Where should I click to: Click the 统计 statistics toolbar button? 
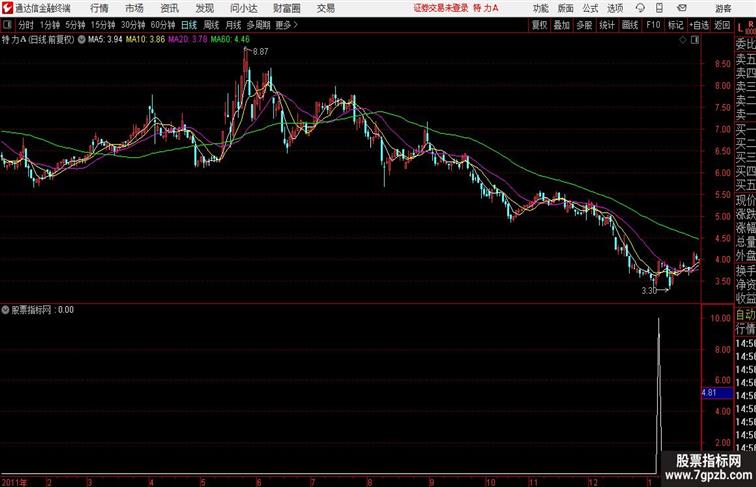(x=607, y=25)
